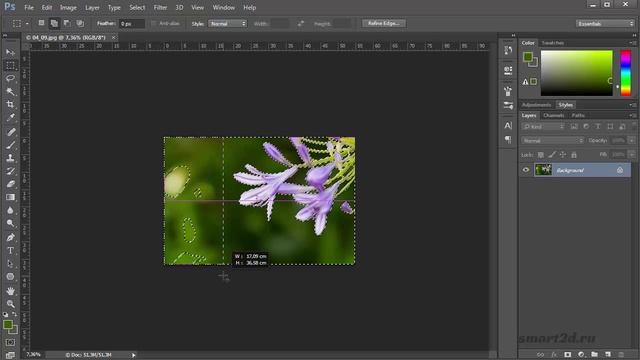Choose Subtract from selection mode
Viewport: 640px width, 360px height.
(67, 23)
